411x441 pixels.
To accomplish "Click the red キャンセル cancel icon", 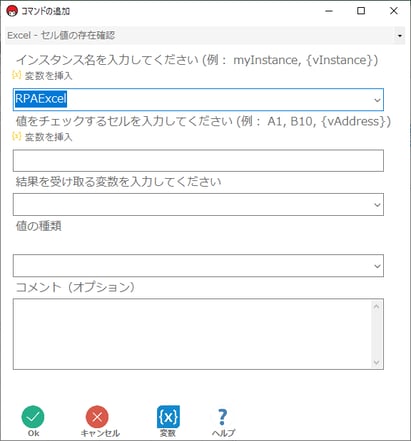I will [x=97, y=417].
